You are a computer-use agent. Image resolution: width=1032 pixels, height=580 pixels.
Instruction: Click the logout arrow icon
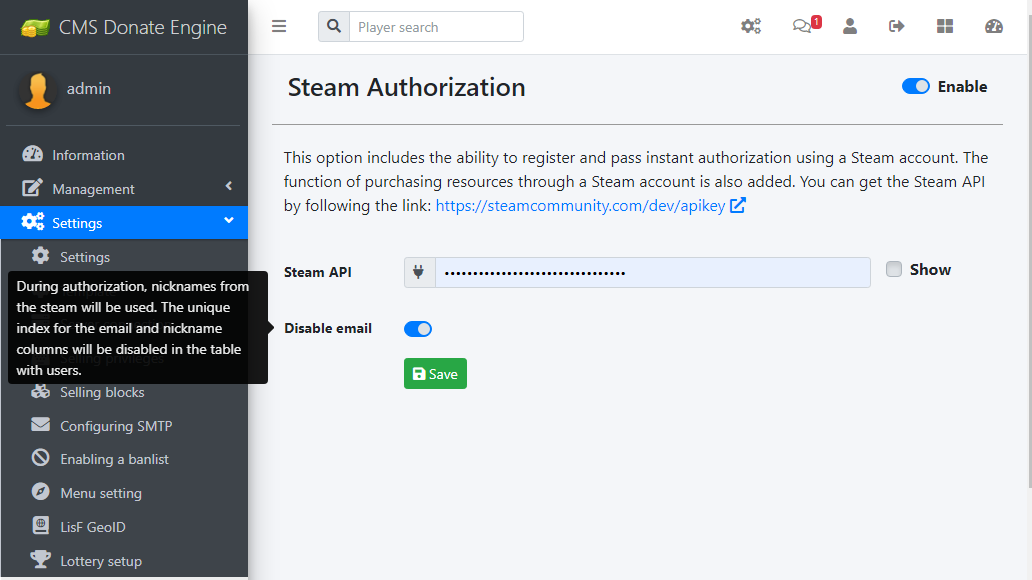(x=897, y=27)
